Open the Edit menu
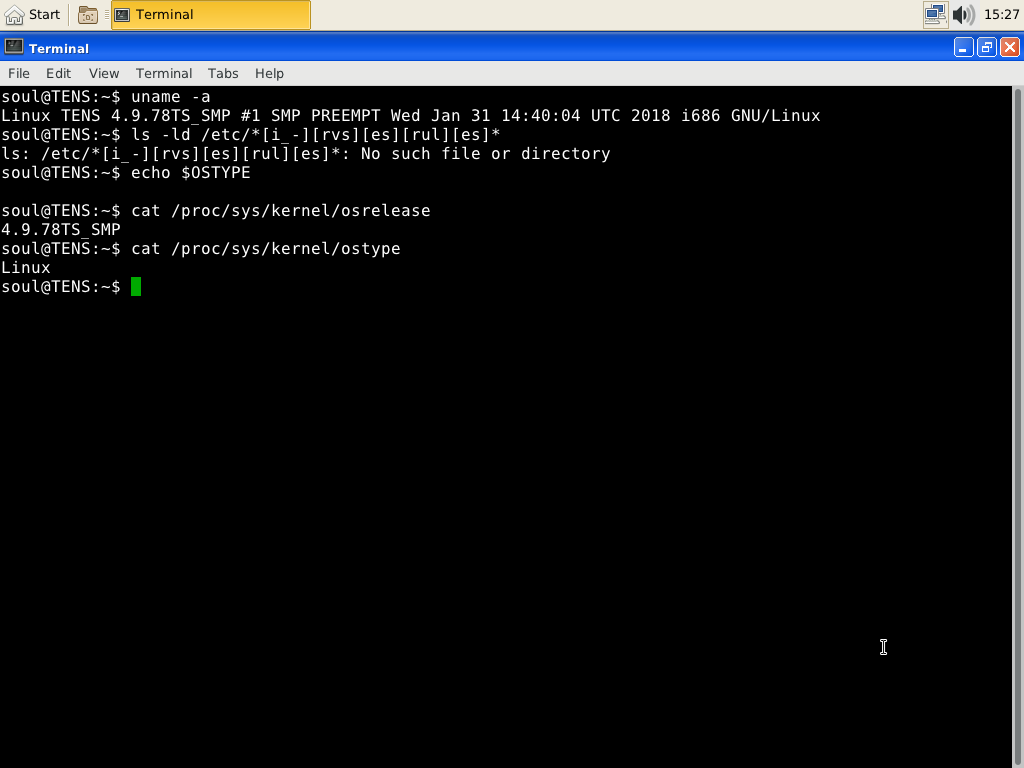 [58, 73]
